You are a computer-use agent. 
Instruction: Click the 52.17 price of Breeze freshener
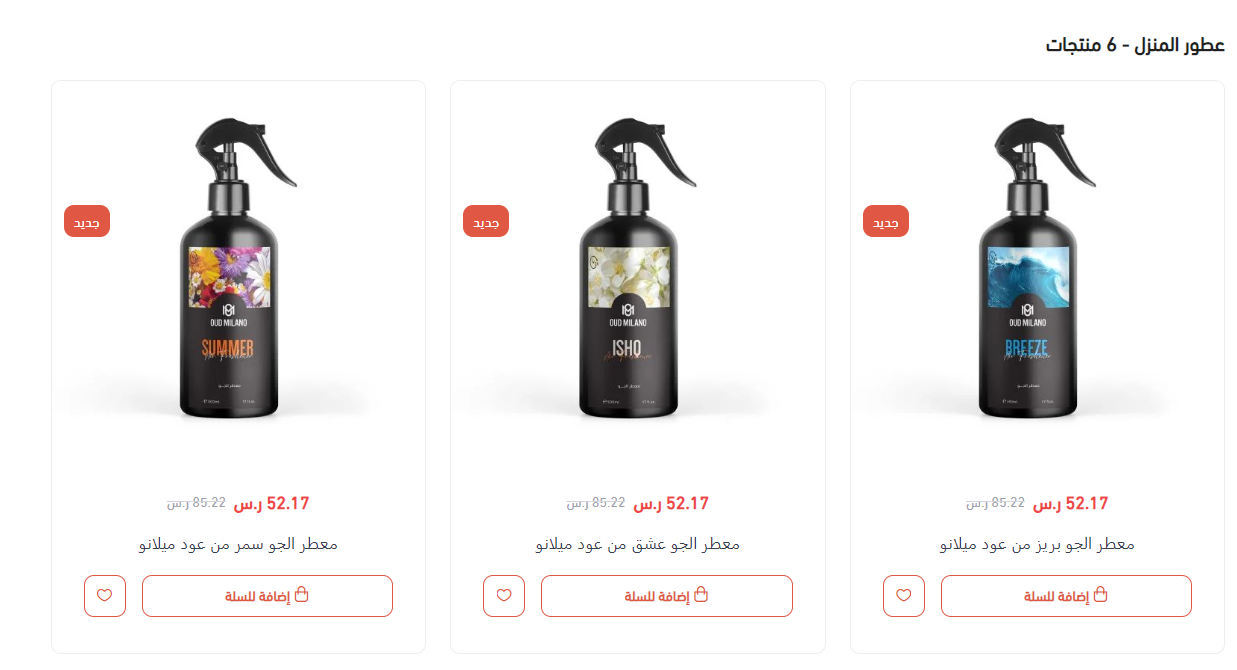[x=1070, y=504]
